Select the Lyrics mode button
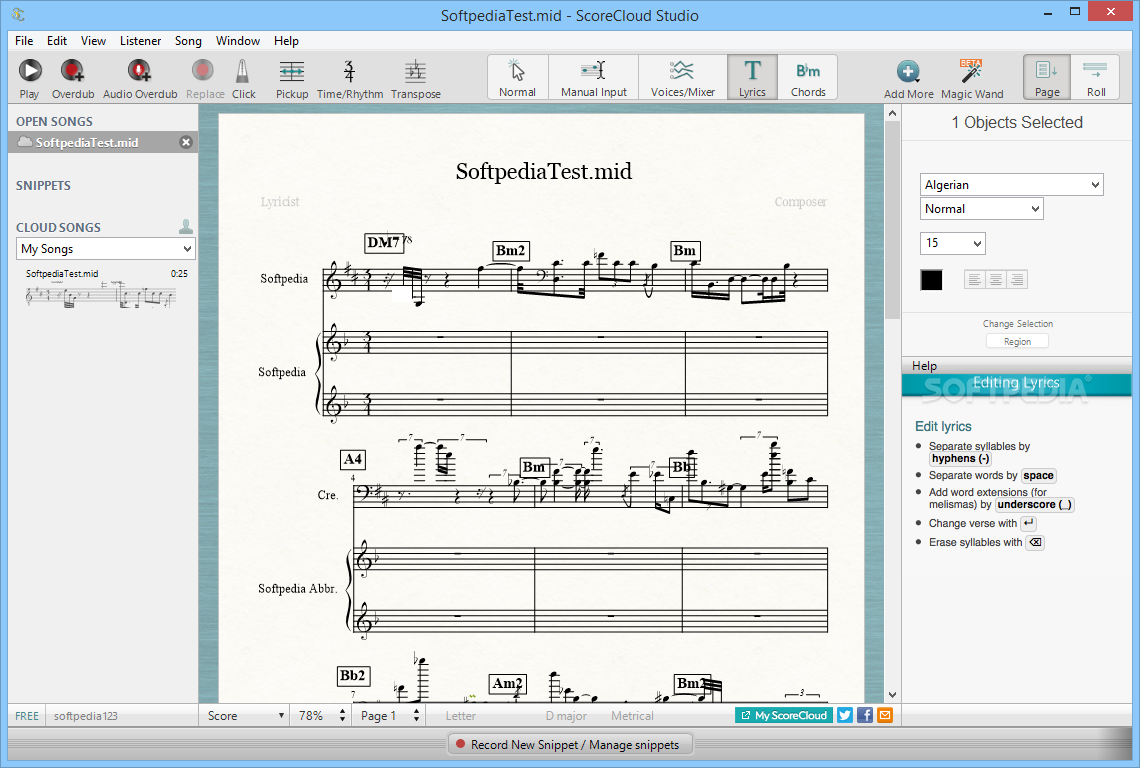 point(752,77)
